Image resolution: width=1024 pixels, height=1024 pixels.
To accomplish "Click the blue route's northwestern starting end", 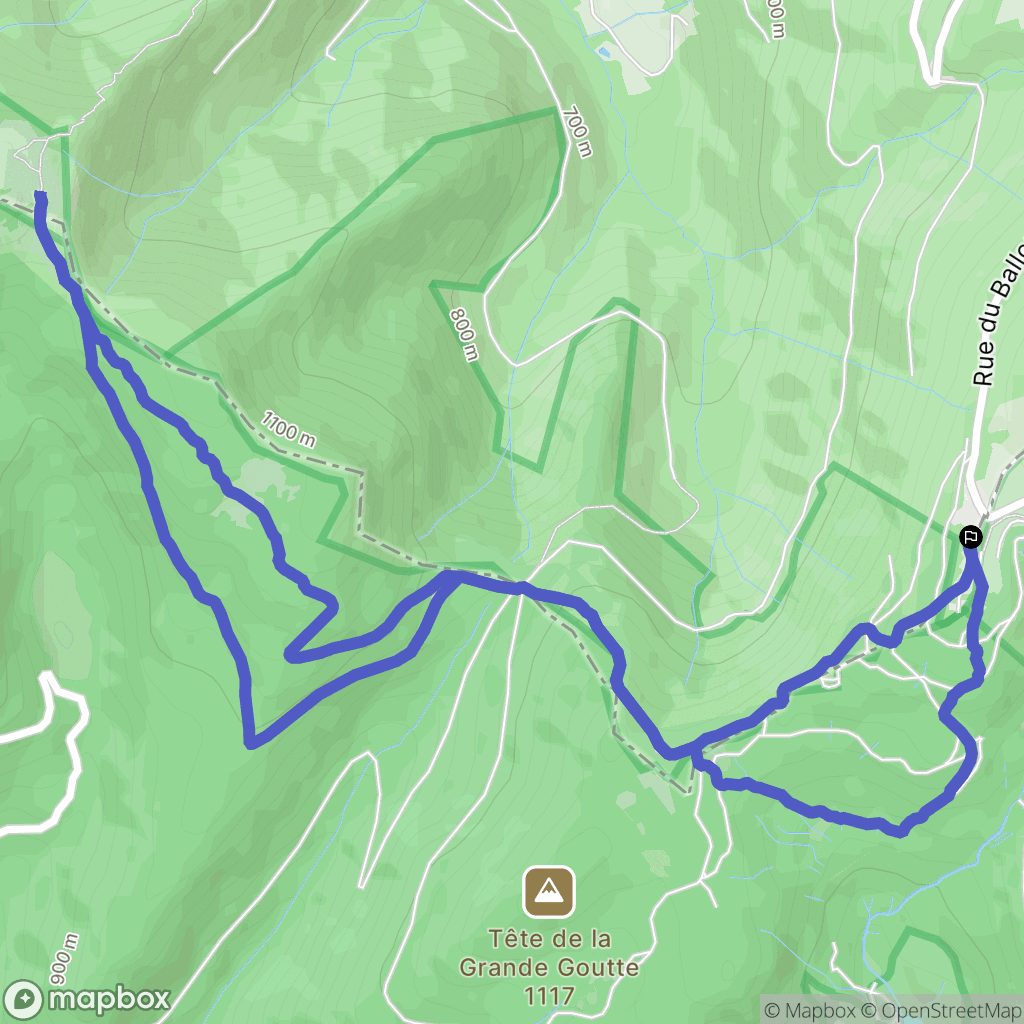I will 40,196.
